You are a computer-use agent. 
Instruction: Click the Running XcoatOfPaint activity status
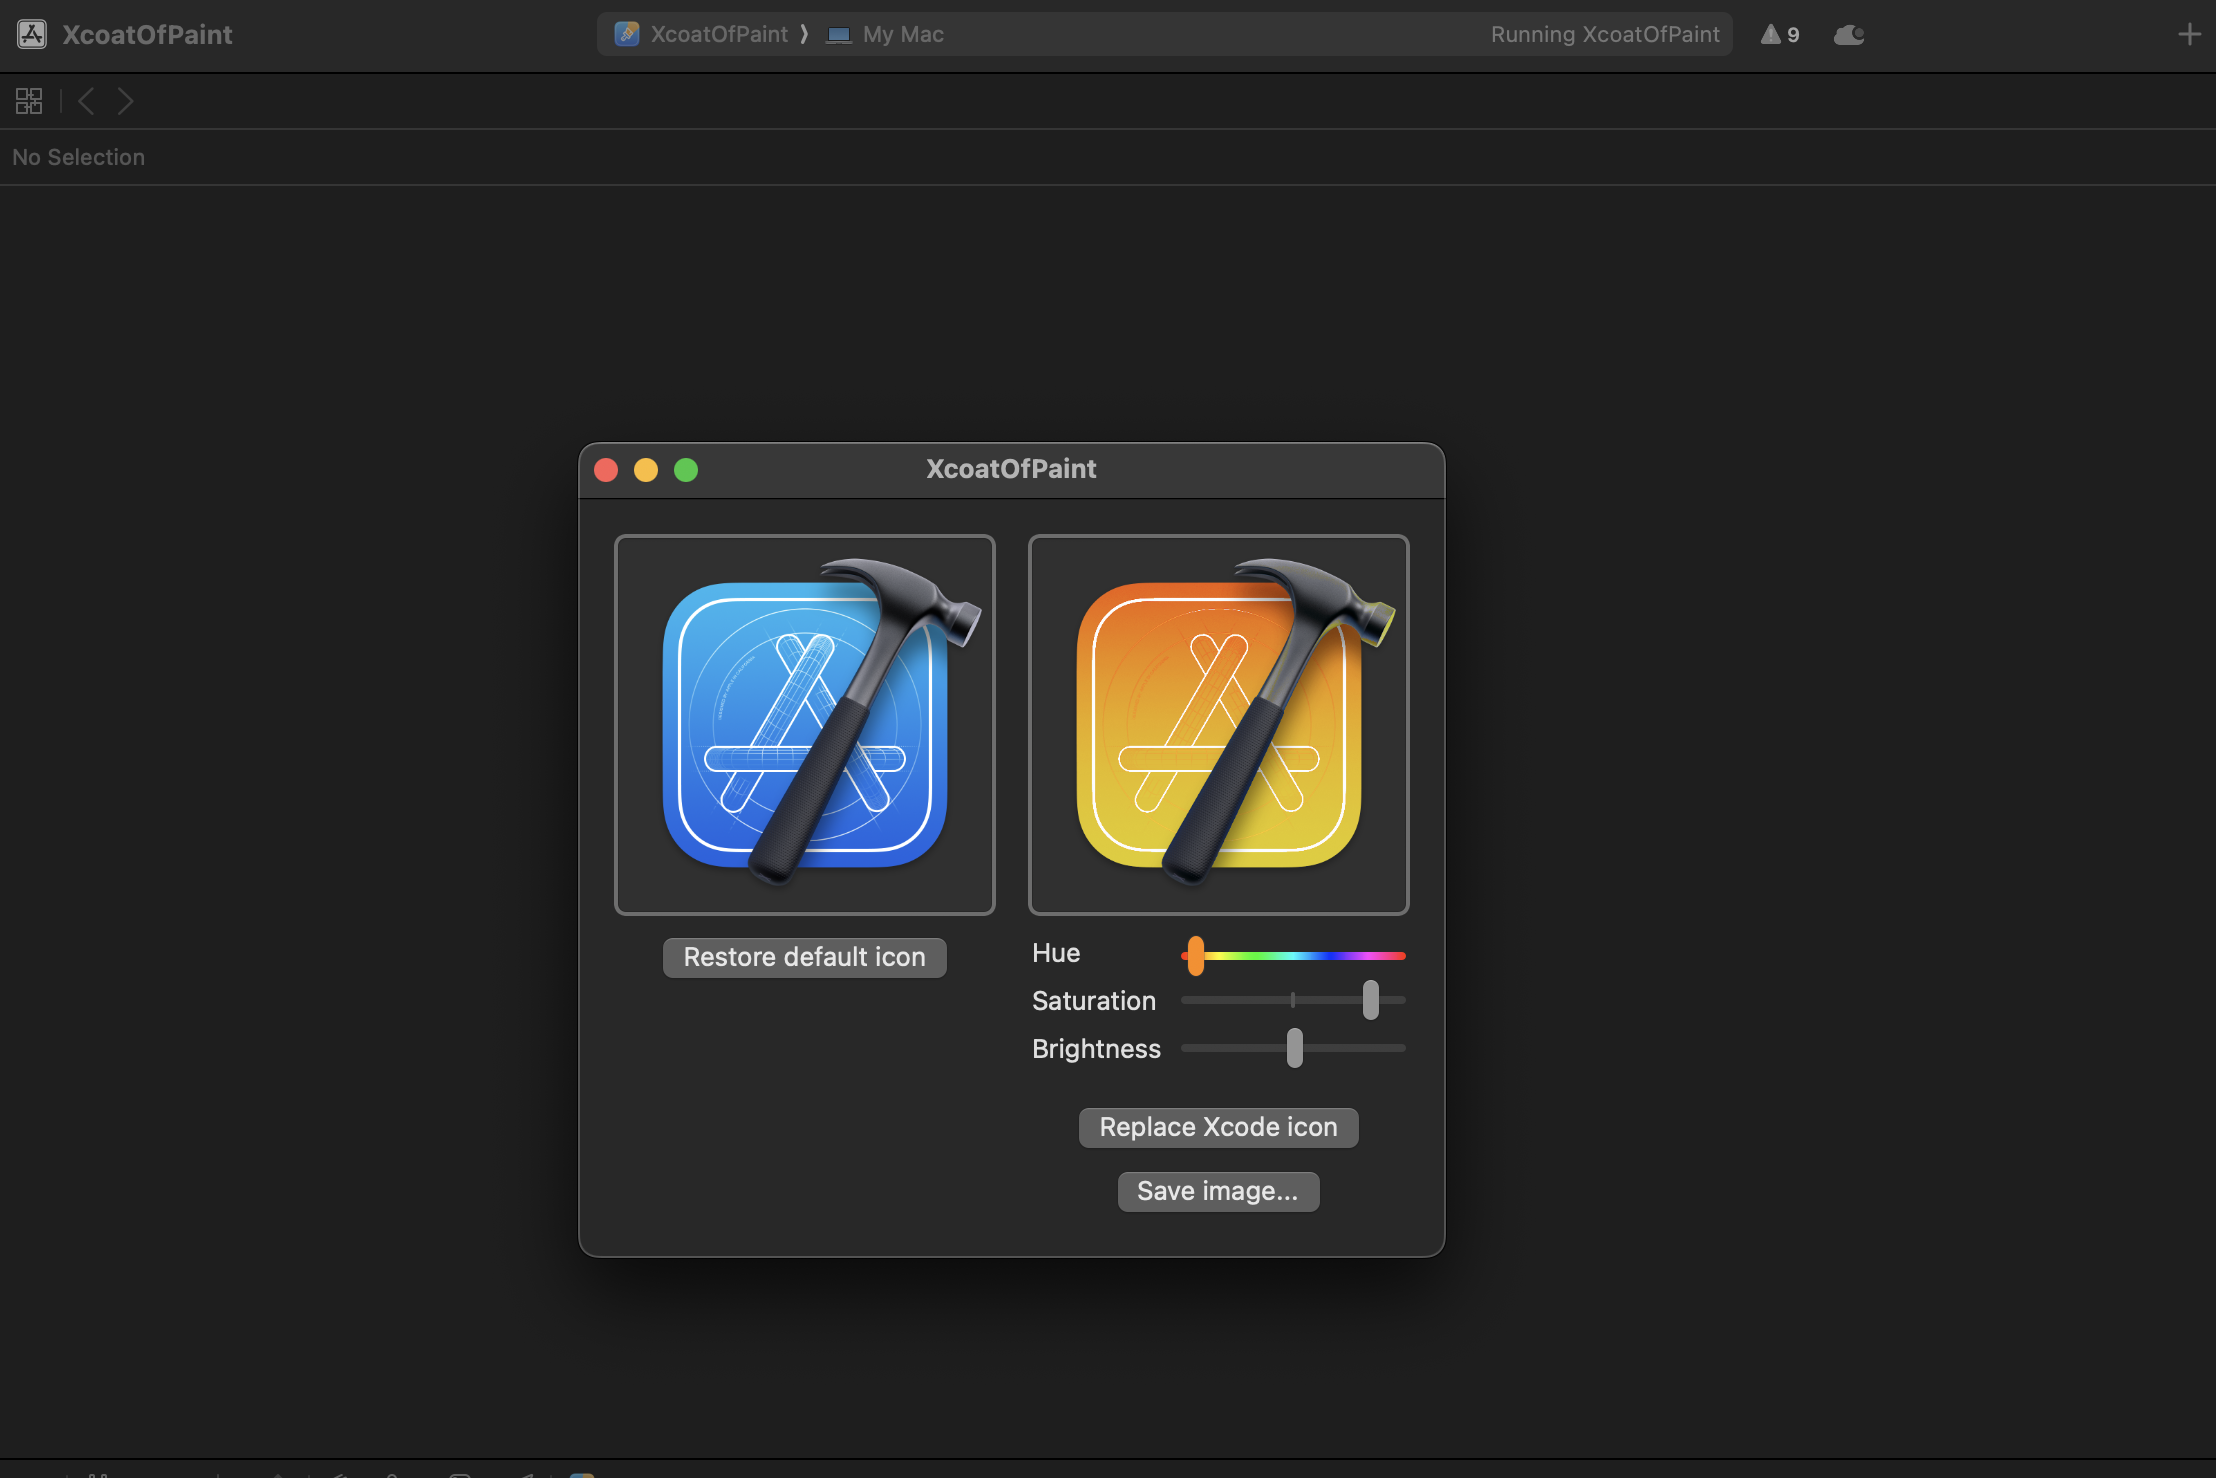click(x=1604, y=34)
